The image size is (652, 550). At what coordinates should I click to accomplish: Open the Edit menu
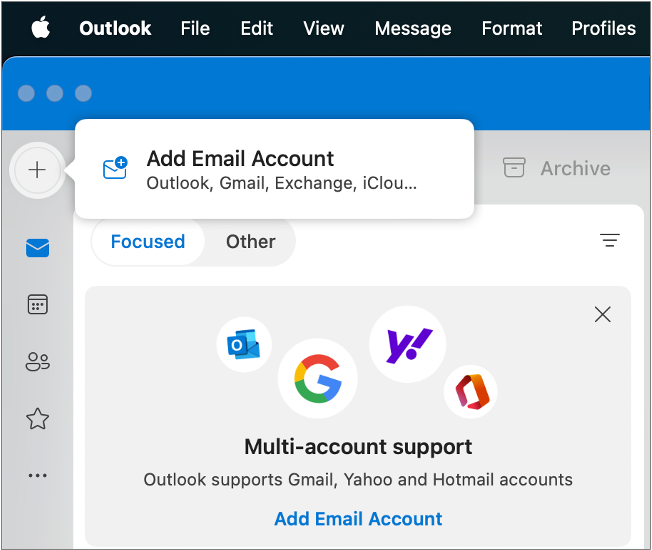coord(257,28)
